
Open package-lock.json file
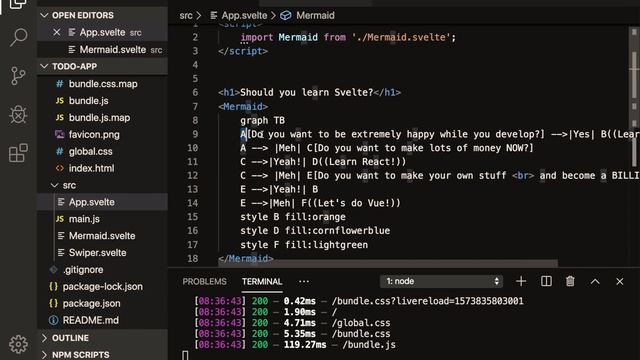(102, 287)
